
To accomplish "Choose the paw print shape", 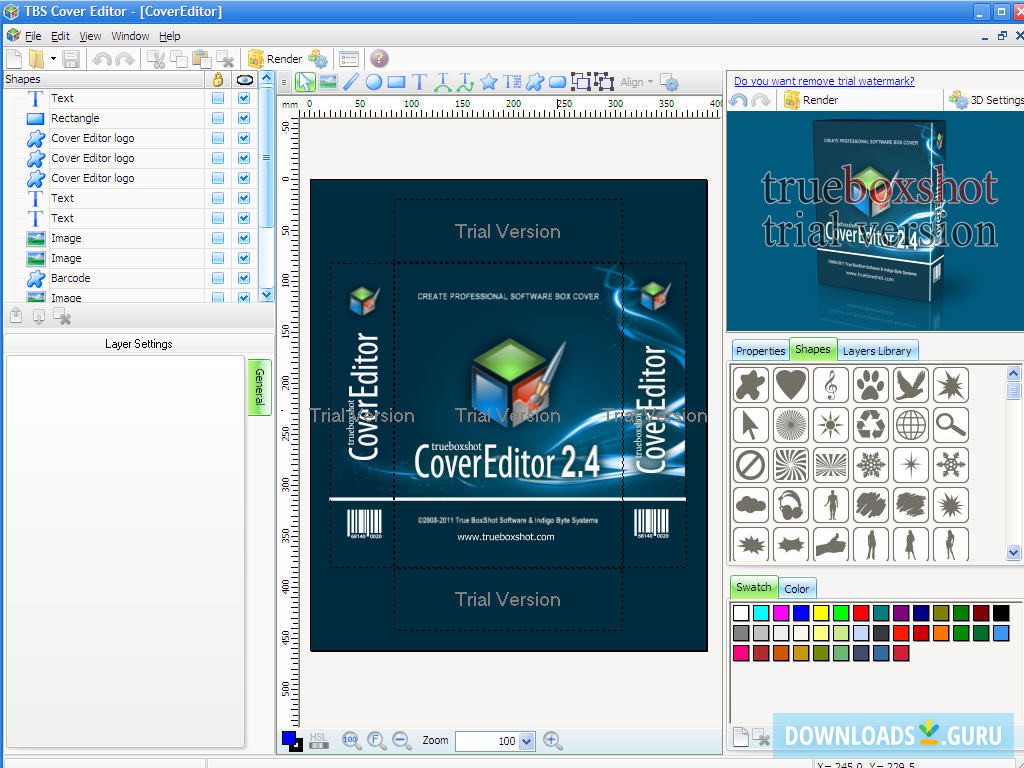I will click(871, 385).
